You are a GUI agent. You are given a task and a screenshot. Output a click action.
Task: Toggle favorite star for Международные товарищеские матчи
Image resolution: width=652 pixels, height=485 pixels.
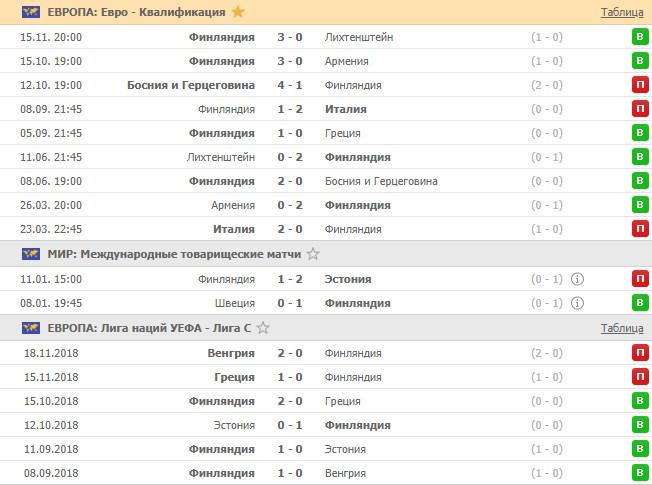click(x=313, y=254)
